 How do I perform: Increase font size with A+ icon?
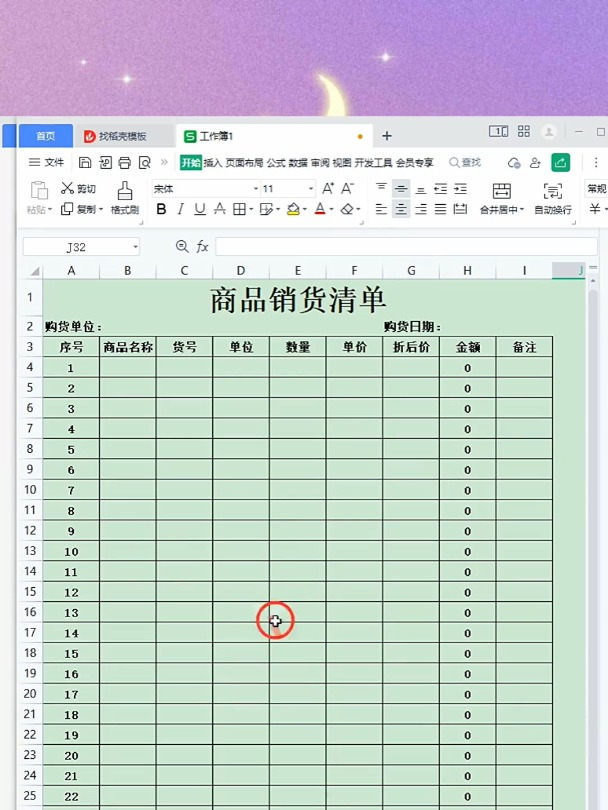tap(328, 188)
